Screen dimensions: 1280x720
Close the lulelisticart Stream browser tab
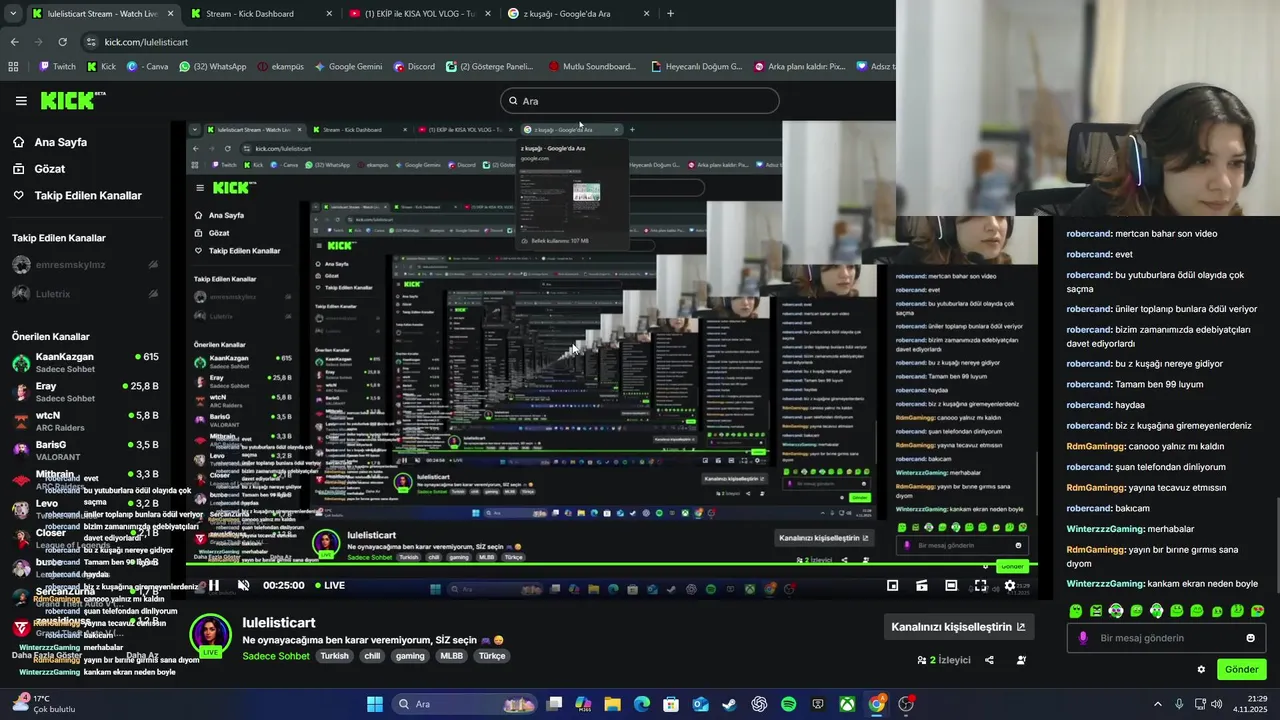[170, 14]
